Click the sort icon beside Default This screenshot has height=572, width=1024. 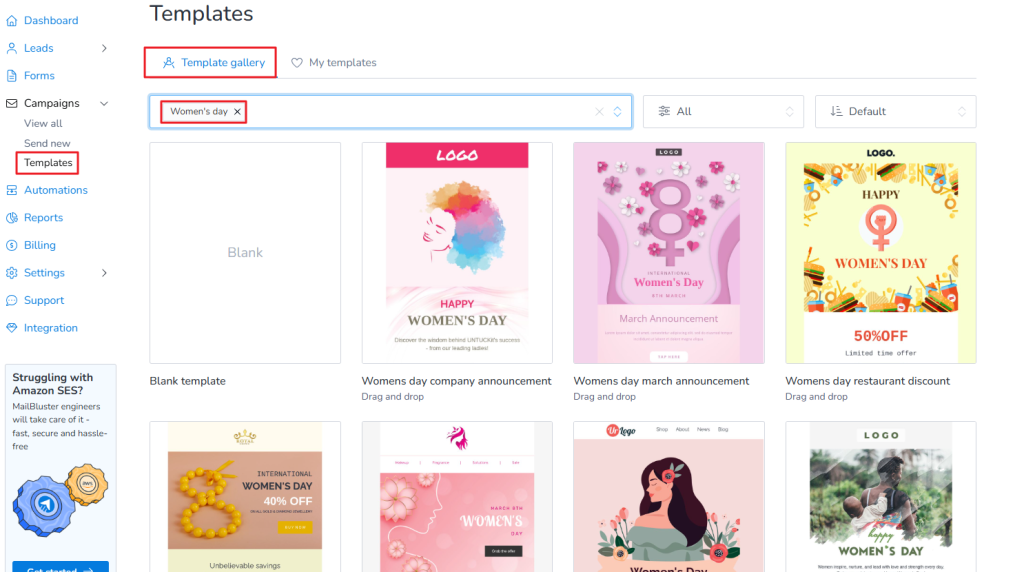pyautogui.click(x=836, y=112)
